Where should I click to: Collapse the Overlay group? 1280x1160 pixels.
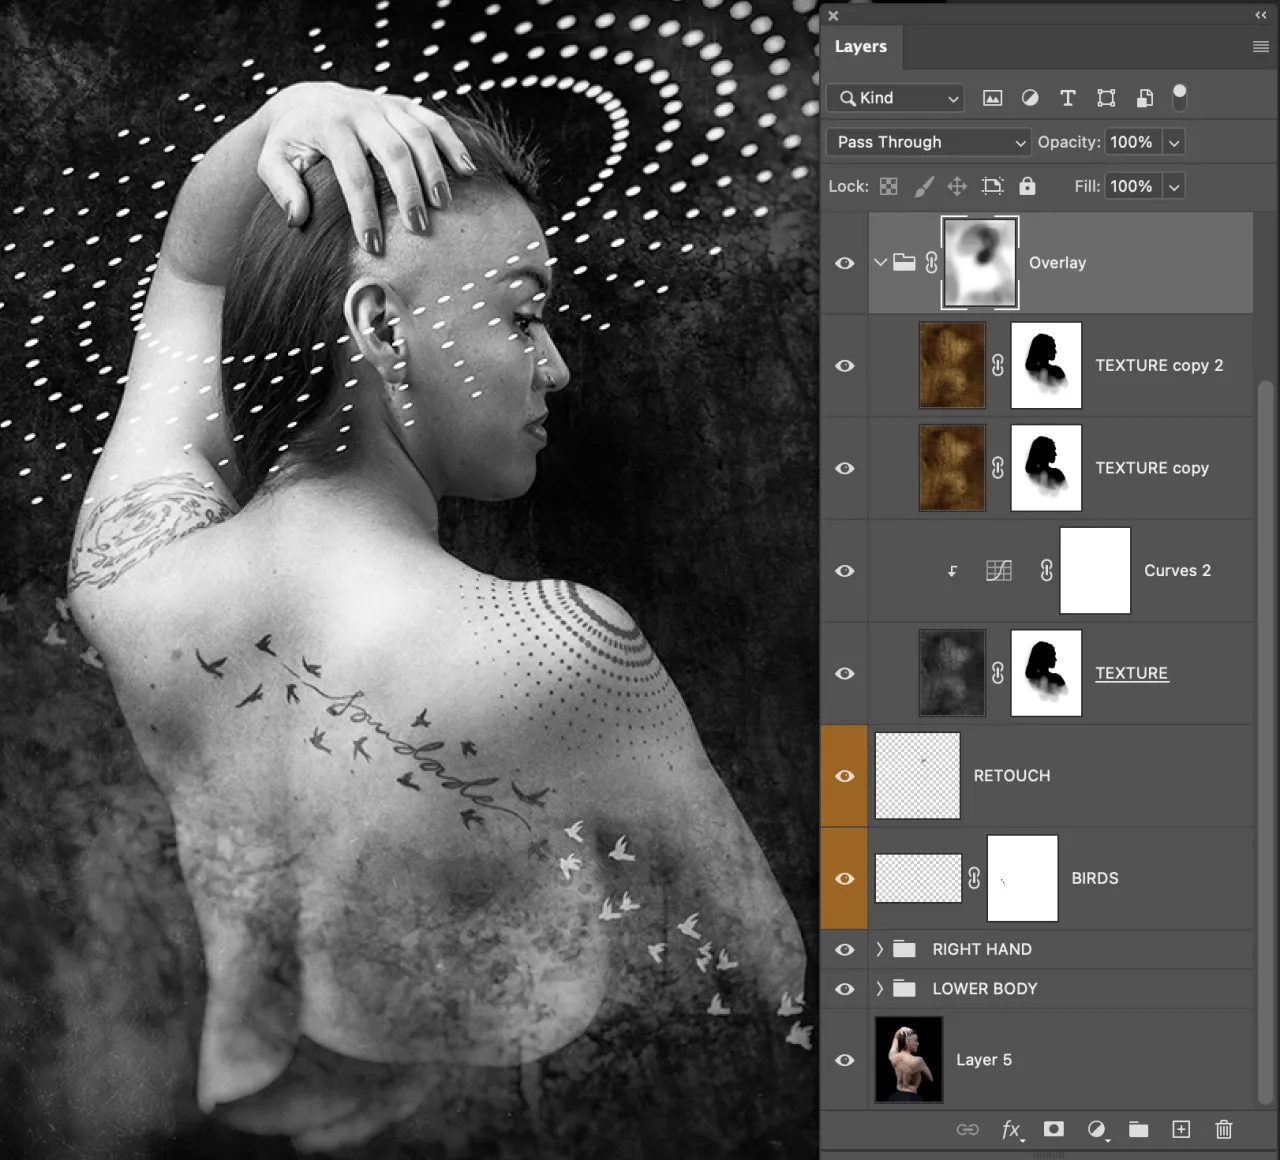pos(880,262)
